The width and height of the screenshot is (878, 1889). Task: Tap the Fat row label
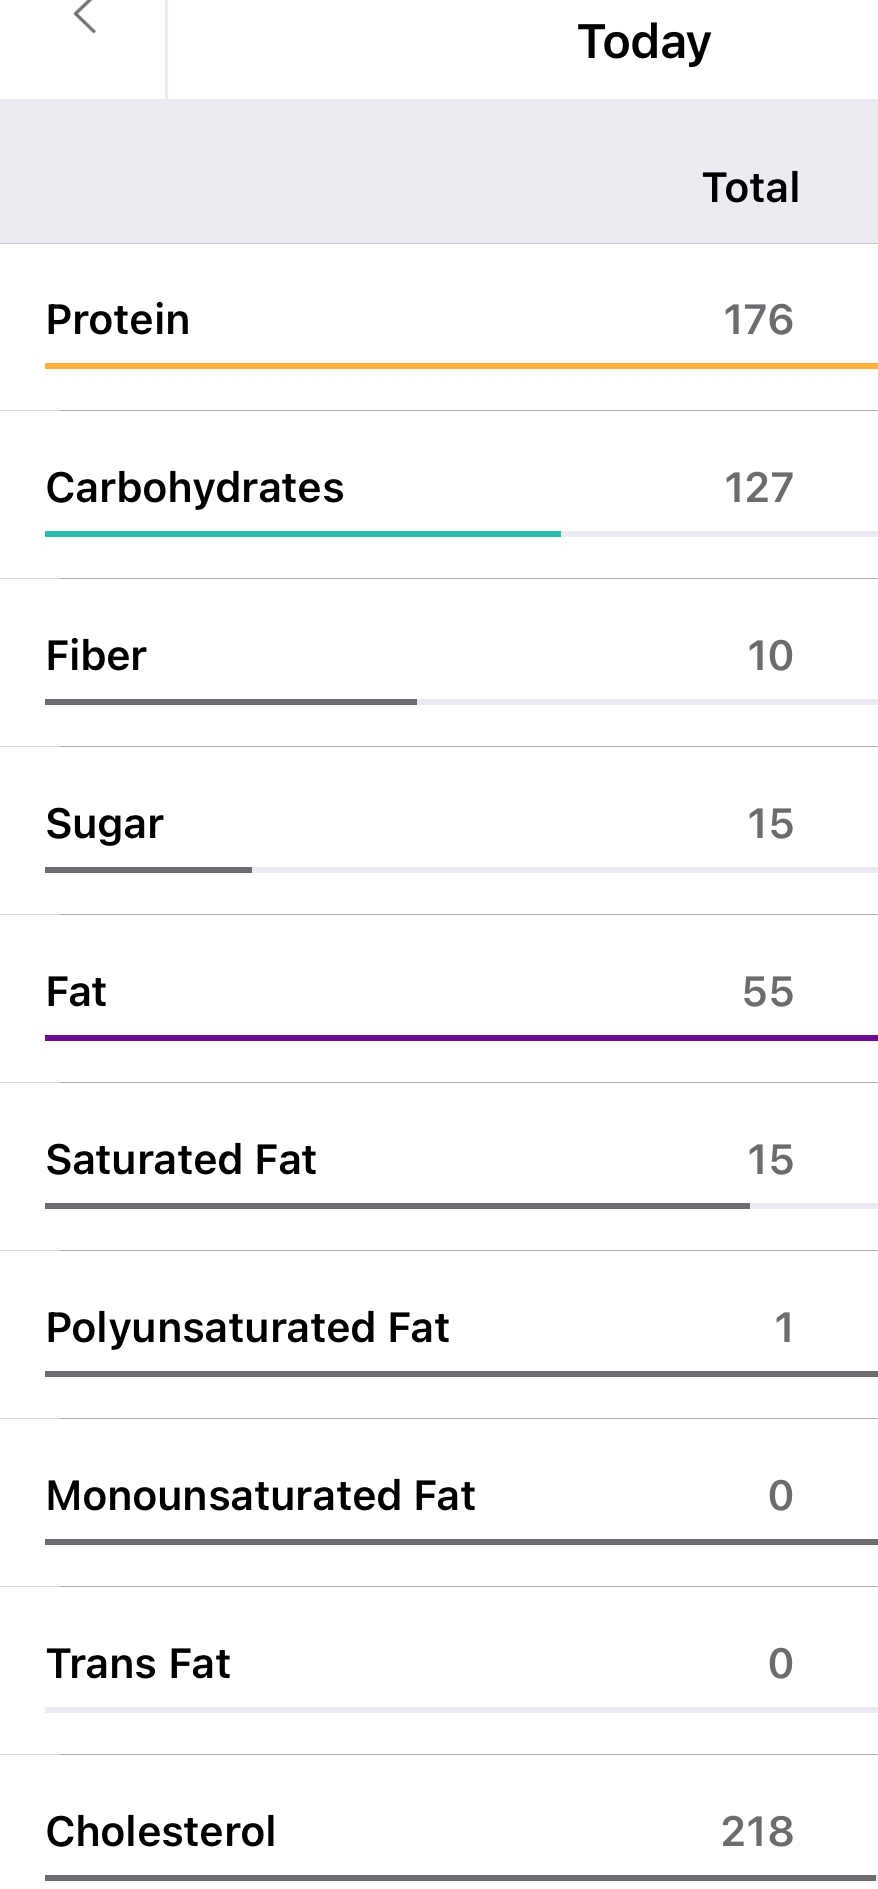76,992
